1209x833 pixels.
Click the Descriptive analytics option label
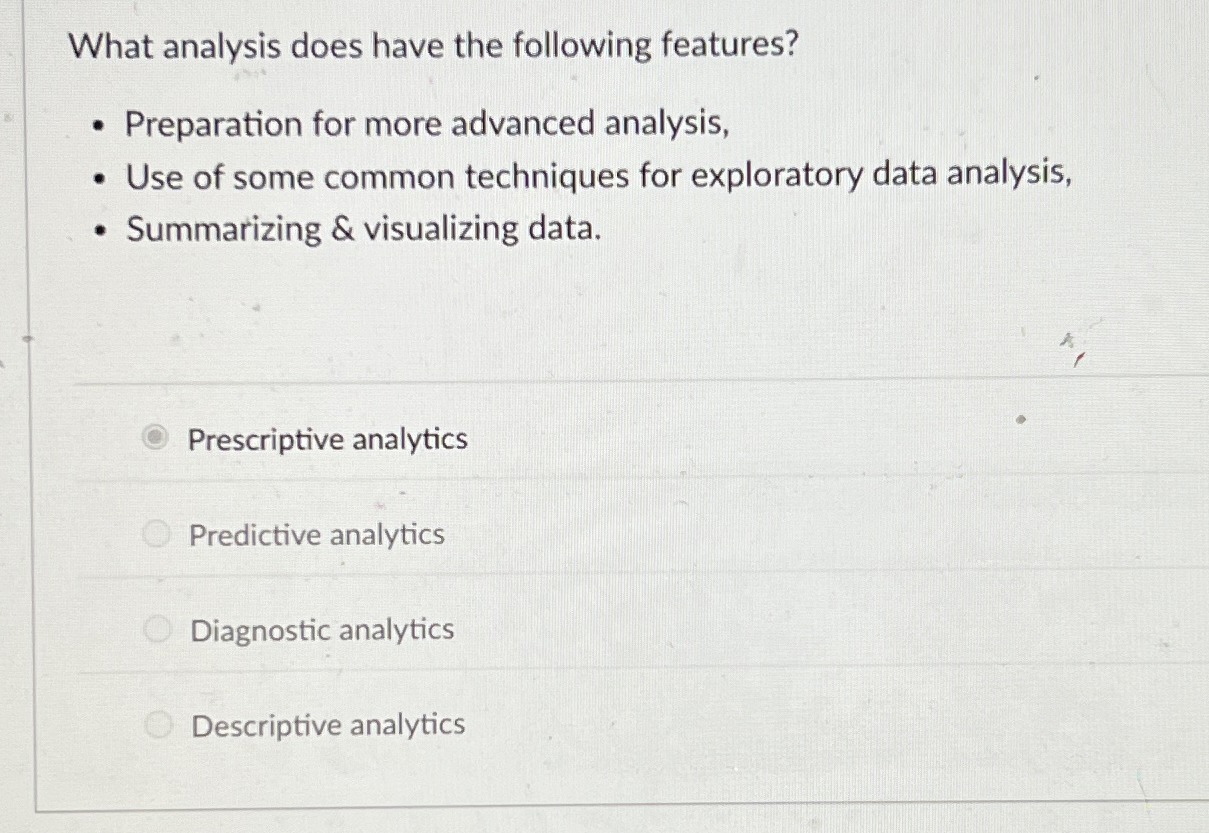pos(329,724)
